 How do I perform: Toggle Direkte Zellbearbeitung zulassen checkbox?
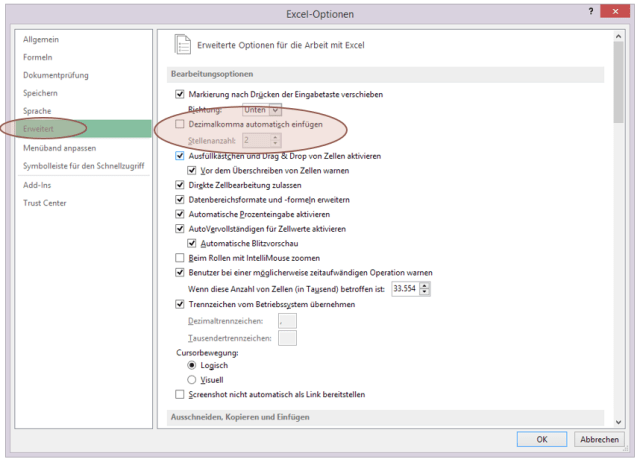coord(180,186)
